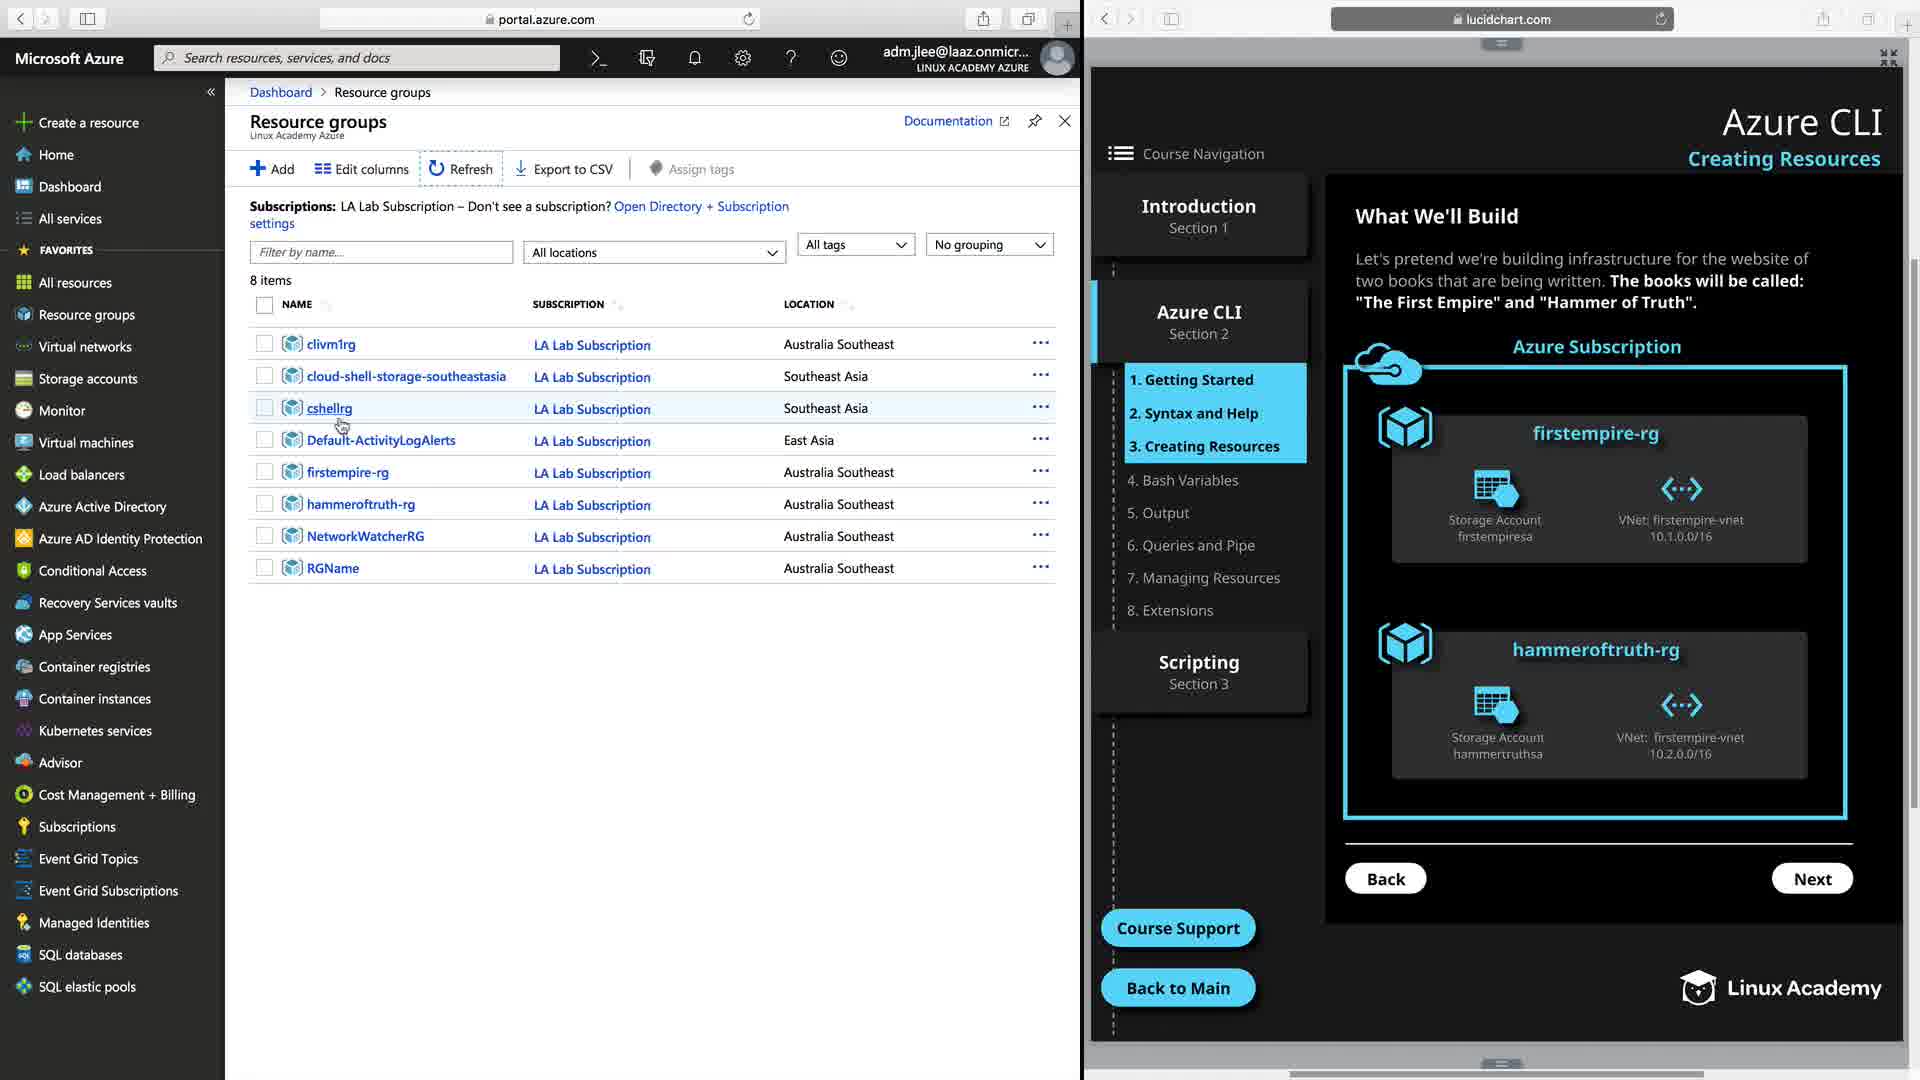This screenshot has height=1080, width=1920.
Task: Select Virtual machines in the sidebar
Action: point(86,443)
